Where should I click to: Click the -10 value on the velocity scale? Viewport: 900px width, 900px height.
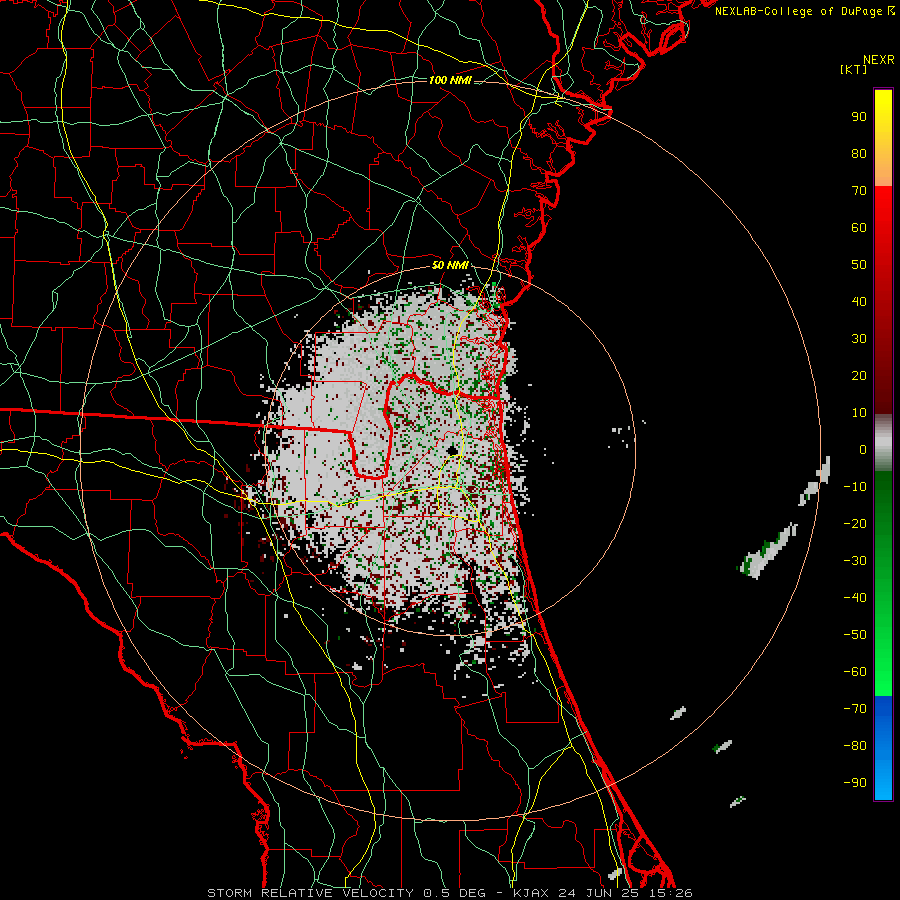(855, 487)
